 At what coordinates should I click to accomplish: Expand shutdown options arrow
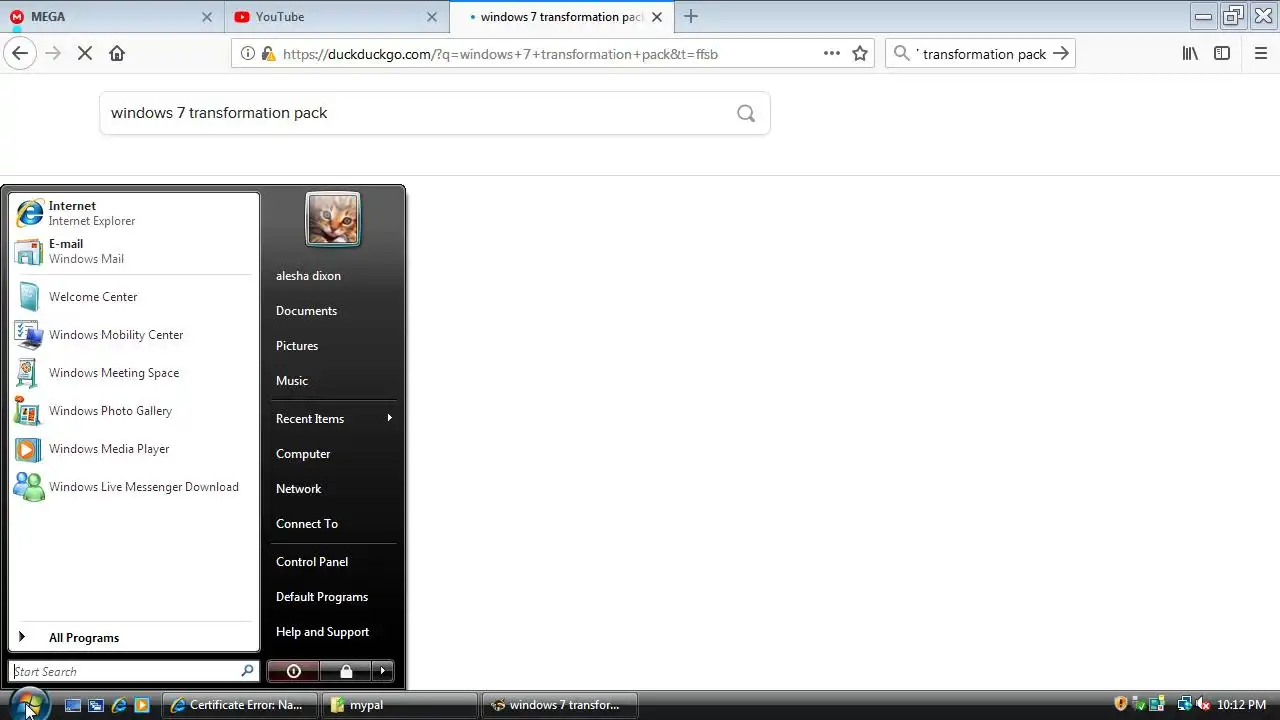click(x=383, y=671)
